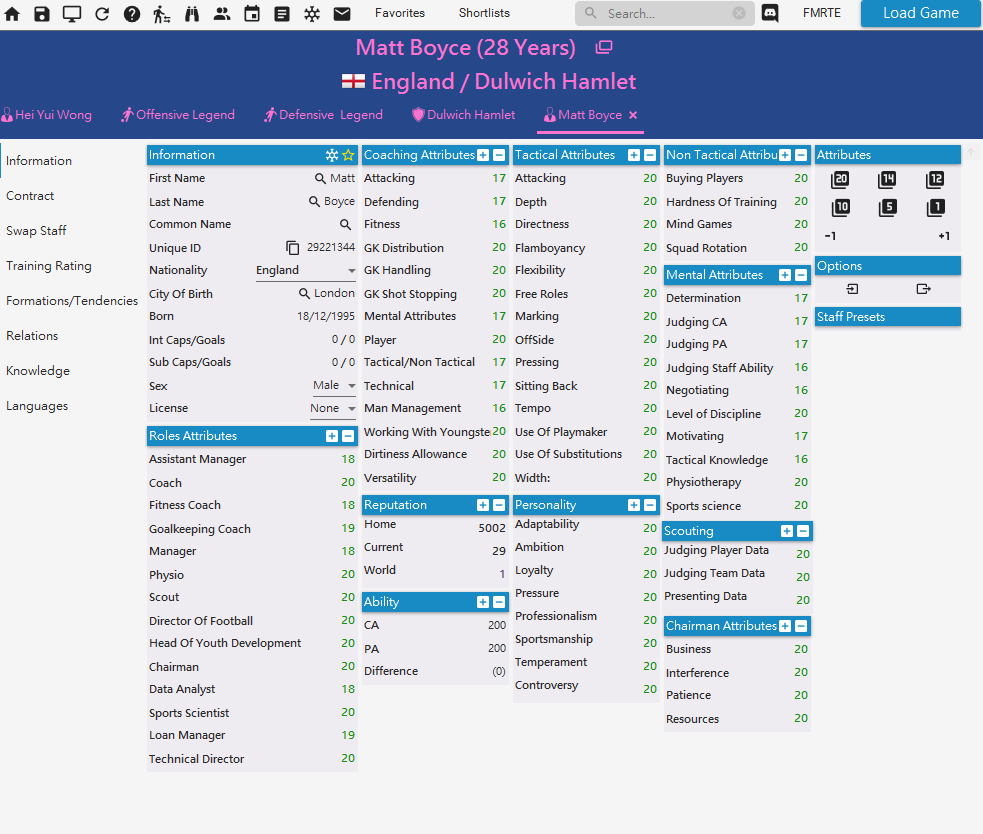
Task: Click the Discord chat icon
Action: pyautogui.click(x=770, y=13)
